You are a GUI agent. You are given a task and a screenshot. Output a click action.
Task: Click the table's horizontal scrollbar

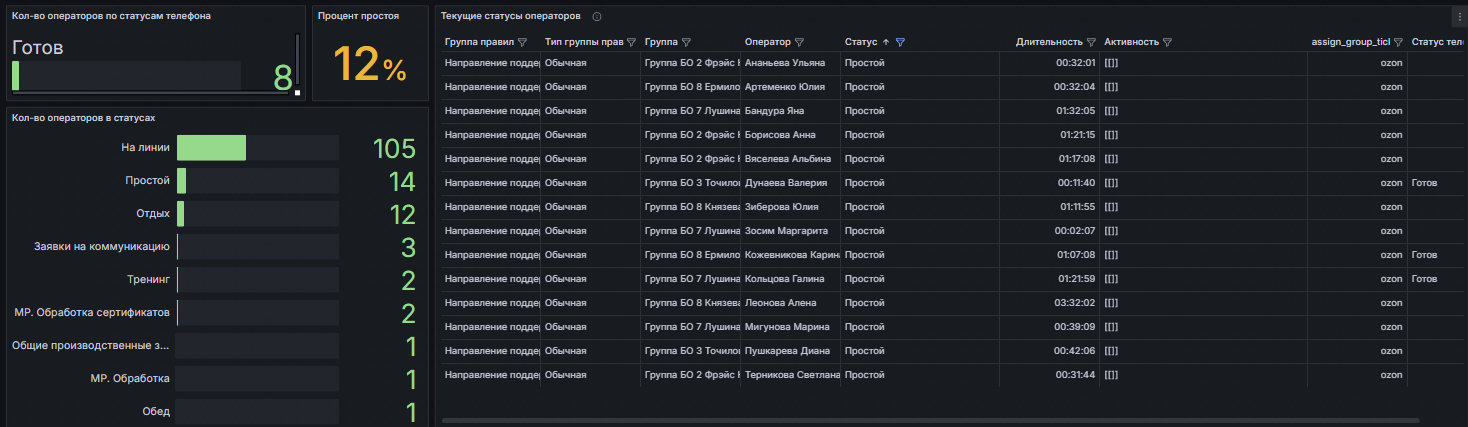(930, 420)
